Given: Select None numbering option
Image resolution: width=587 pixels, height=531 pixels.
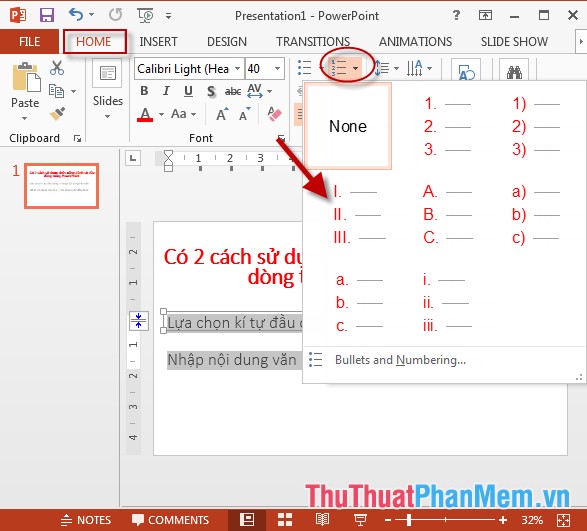Looking at the screenshot, I should 348,126.
